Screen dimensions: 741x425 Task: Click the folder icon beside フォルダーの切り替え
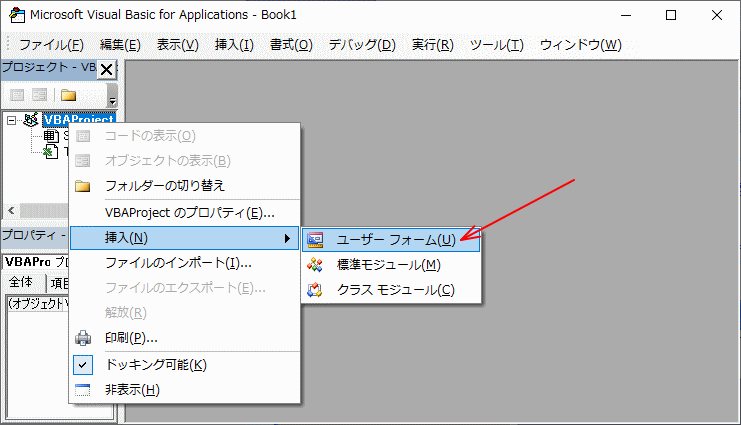tap(83, 186)
